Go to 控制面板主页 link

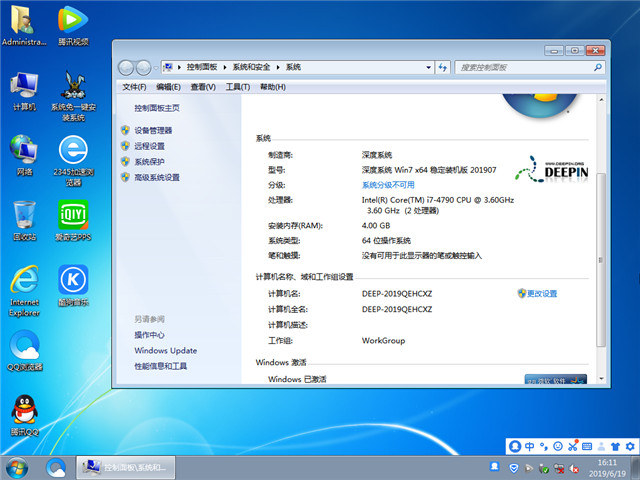point(157,108)
